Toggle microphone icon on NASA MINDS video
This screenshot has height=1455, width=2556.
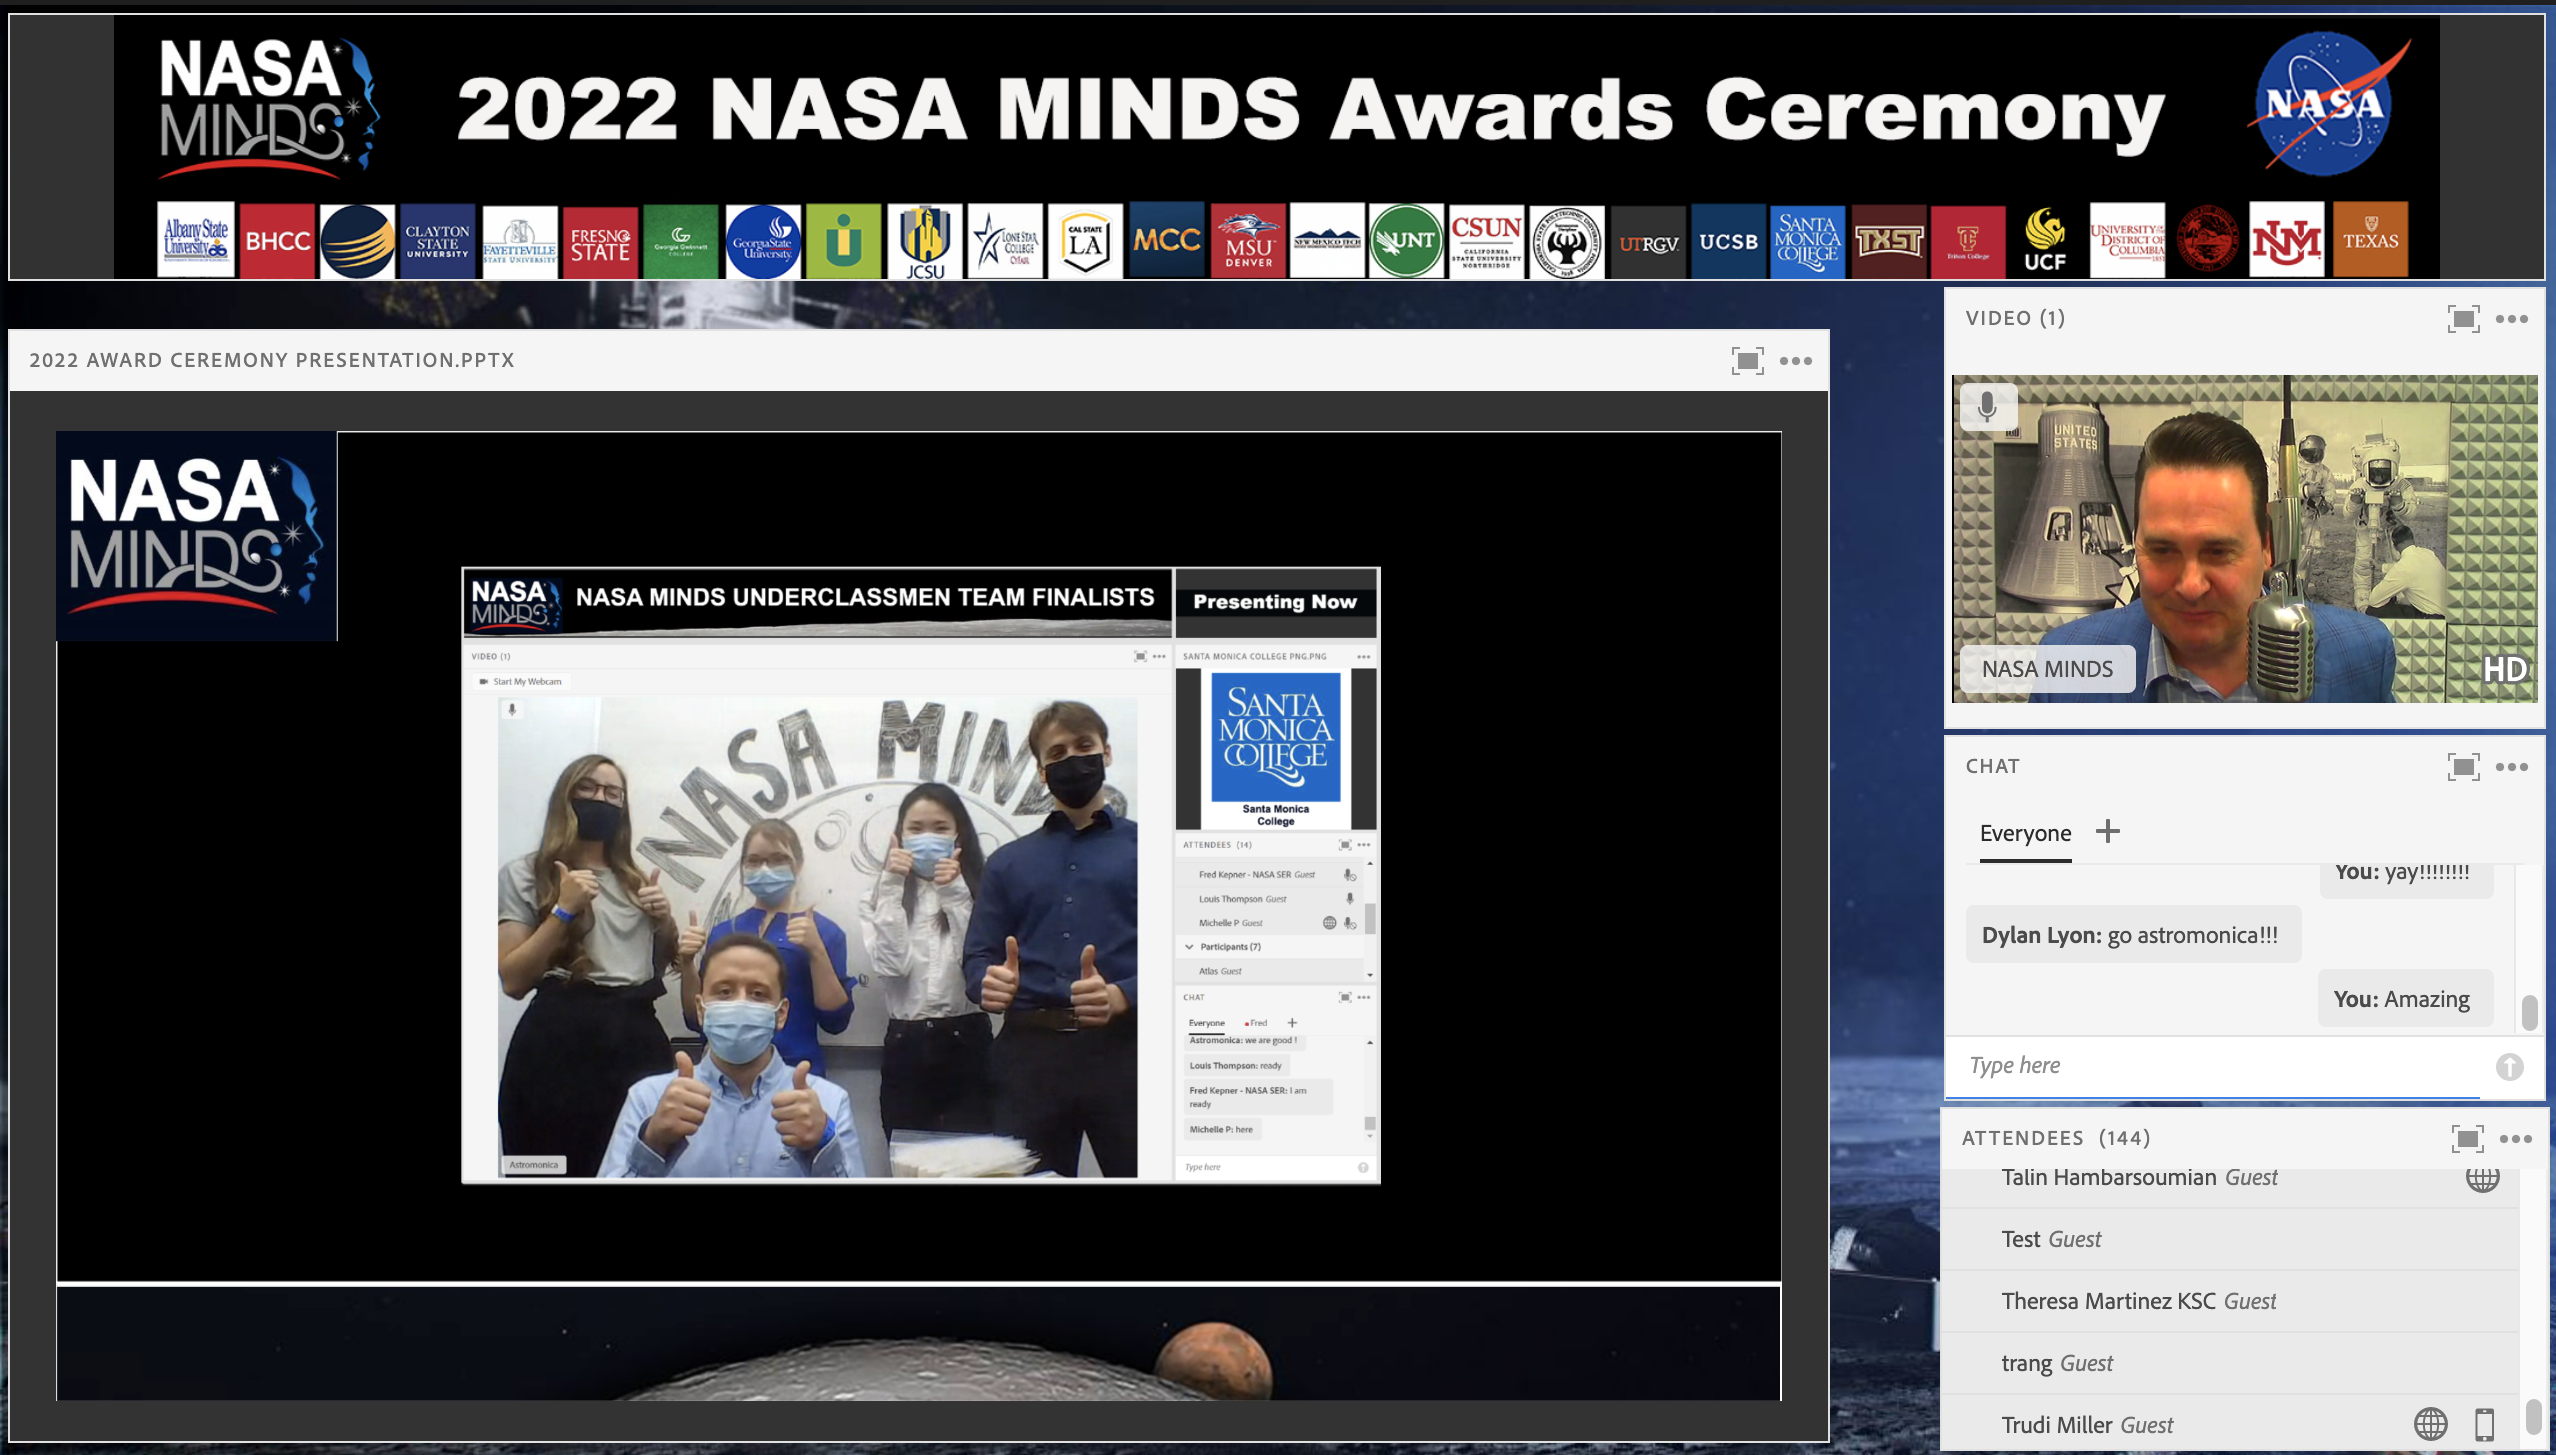1987,406
